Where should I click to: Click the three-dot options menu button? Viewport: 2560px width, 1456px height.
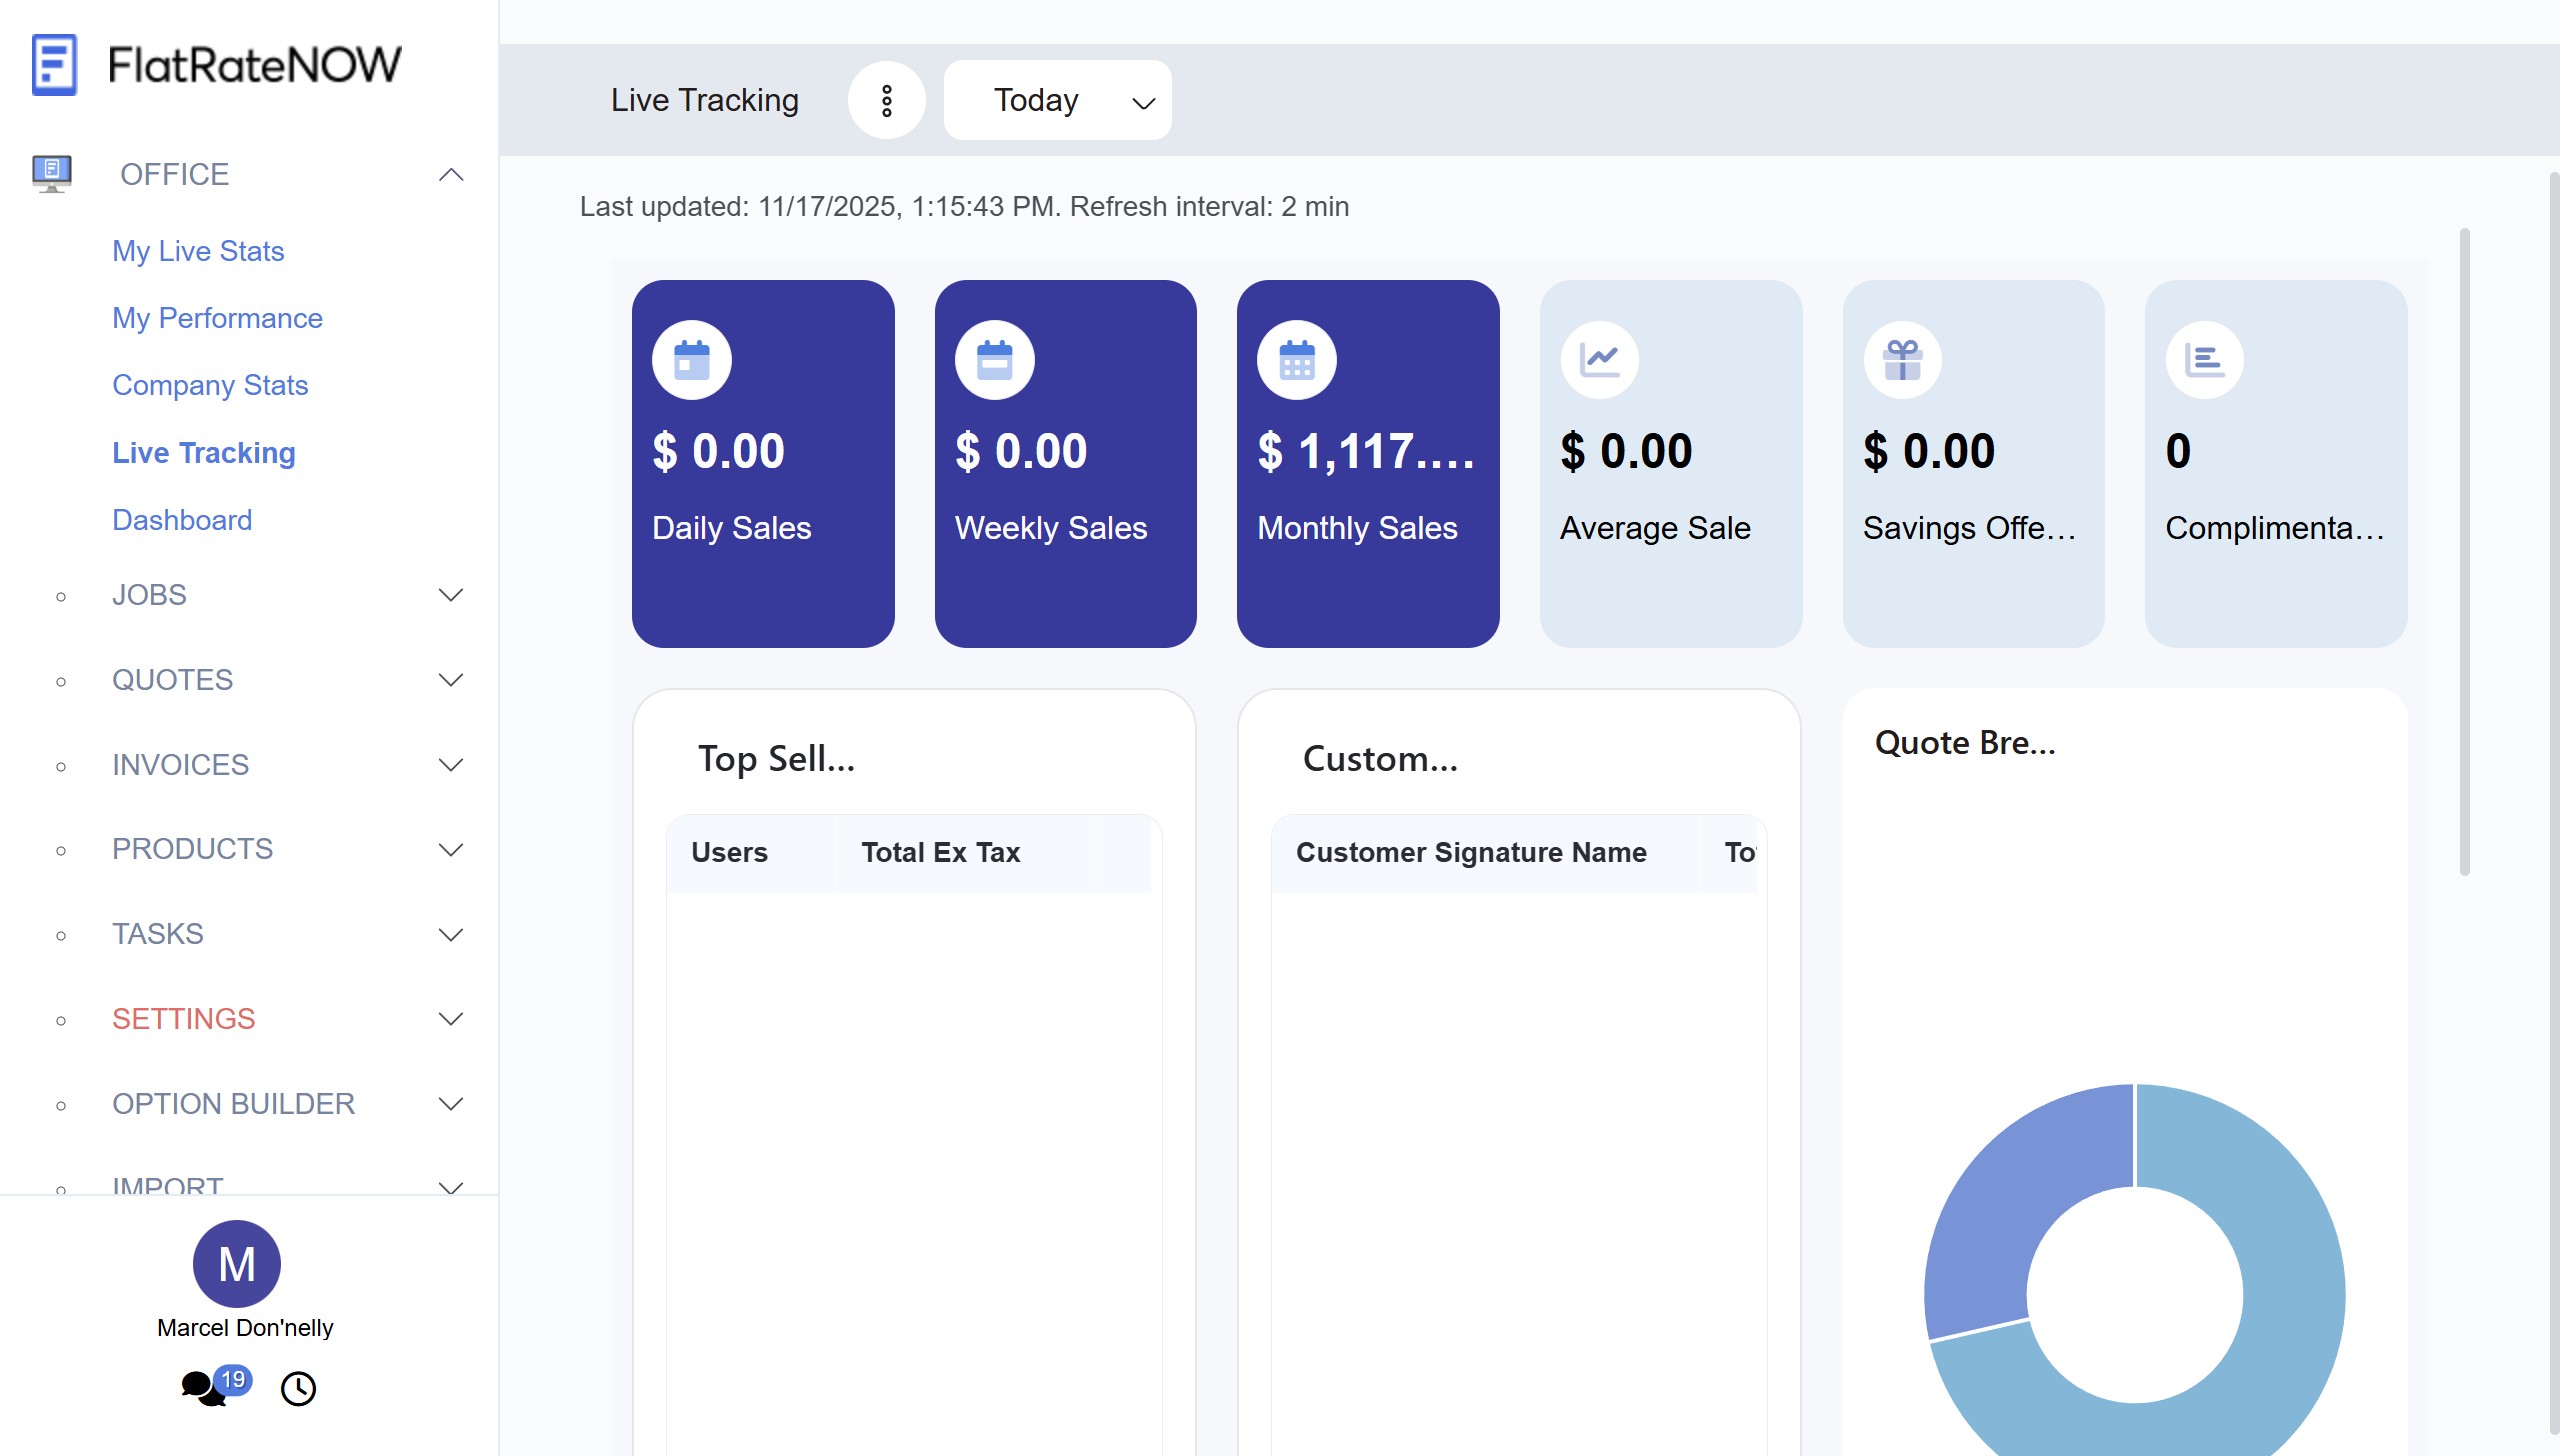886,100
